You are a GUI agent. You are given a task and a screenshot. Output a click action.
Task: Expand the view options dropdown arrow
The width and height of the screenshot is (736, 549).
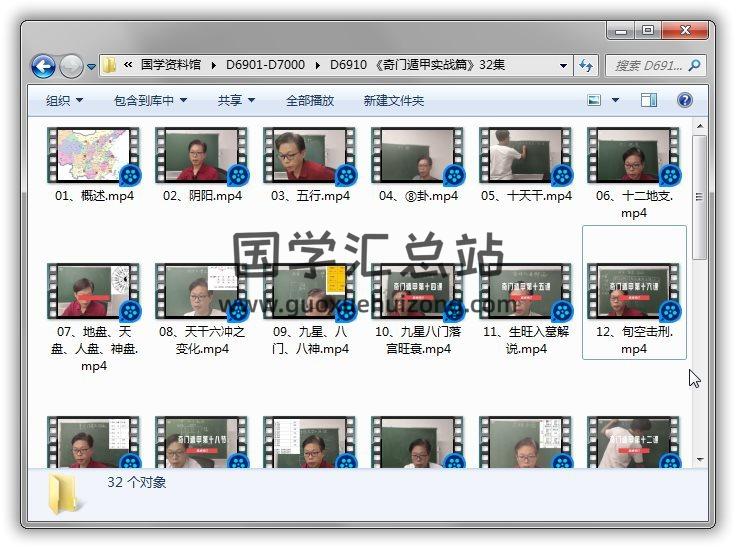[x=615, y=100]
